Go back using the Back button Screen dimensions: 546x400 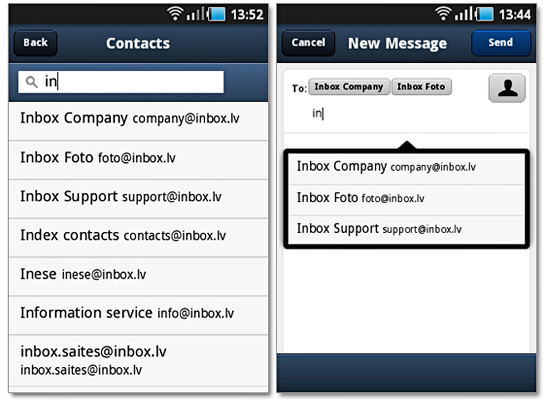coord(35,43)
